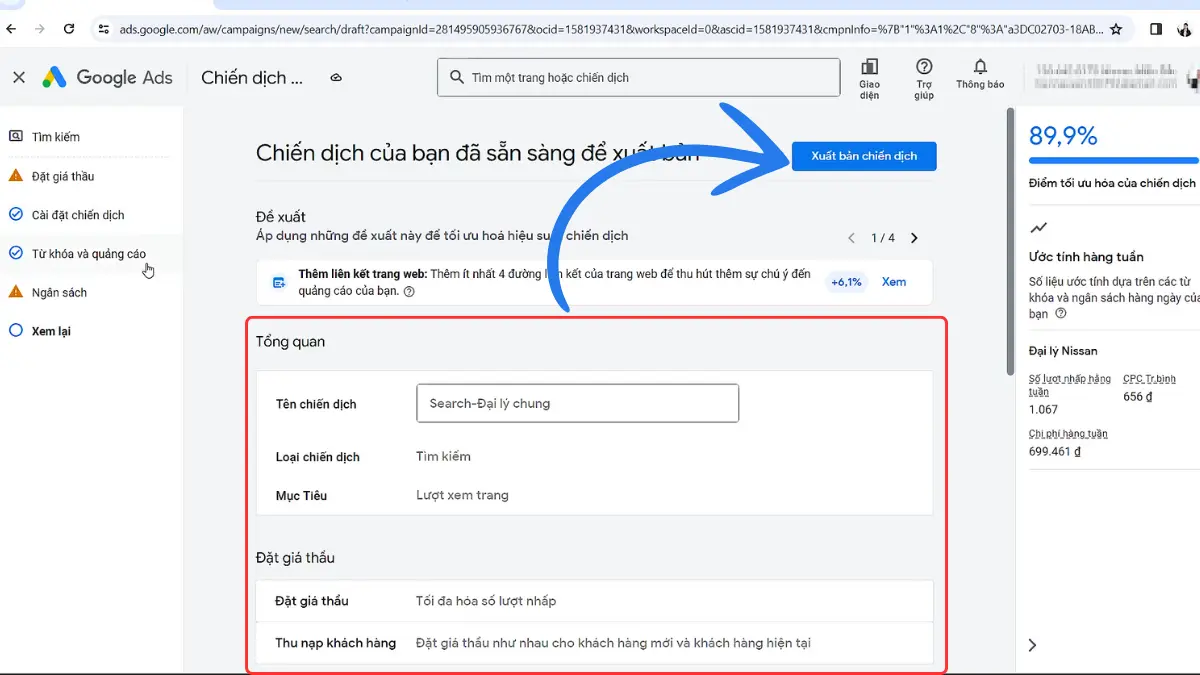
Task: Click the sitelink suggestion icon
Action: point(279,282)
